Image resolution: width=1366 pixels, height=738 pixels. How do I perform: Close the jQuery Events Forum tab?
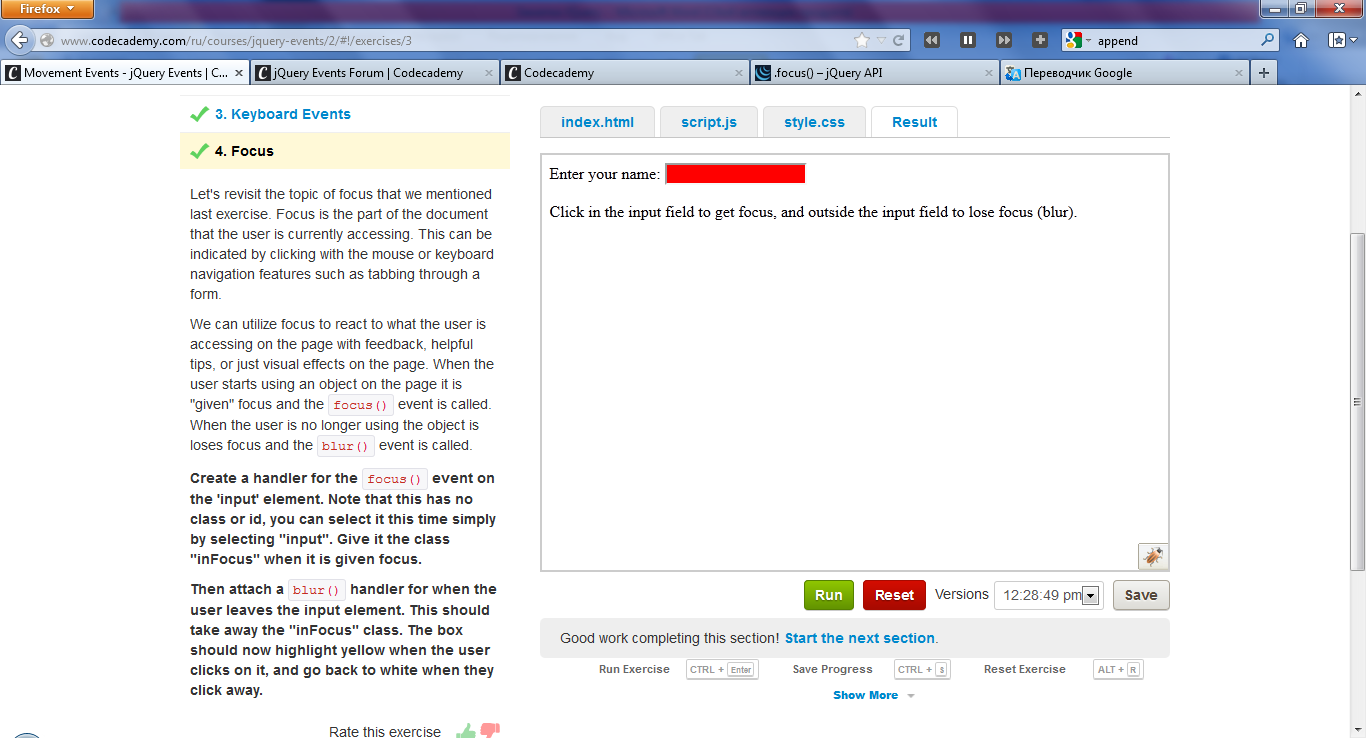coord(488,73)
